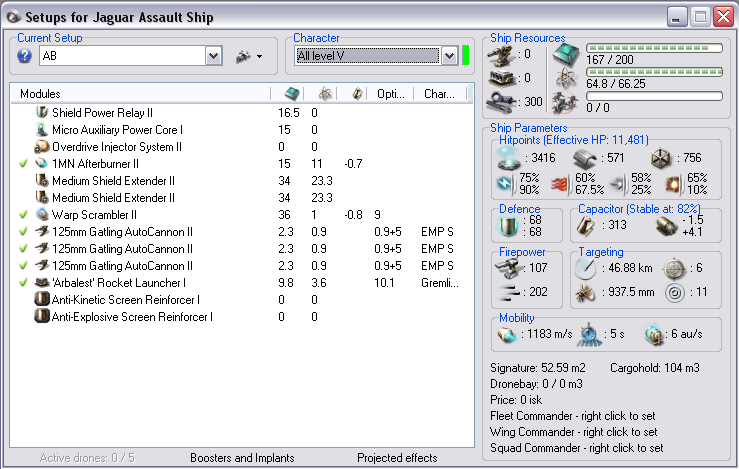
Task: Sort by the CPU column header icon
Action: (292, 94)
